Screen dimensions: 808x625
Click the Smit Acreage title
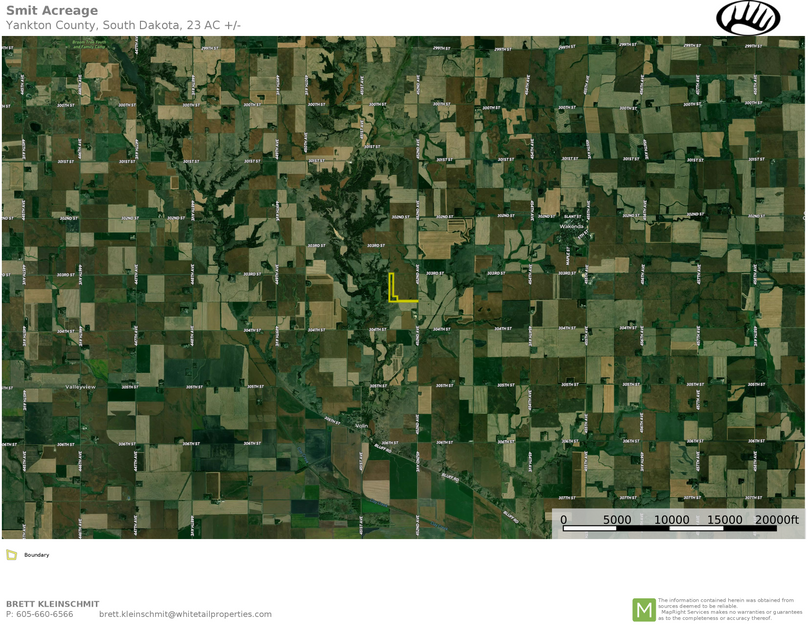[52, 11]
